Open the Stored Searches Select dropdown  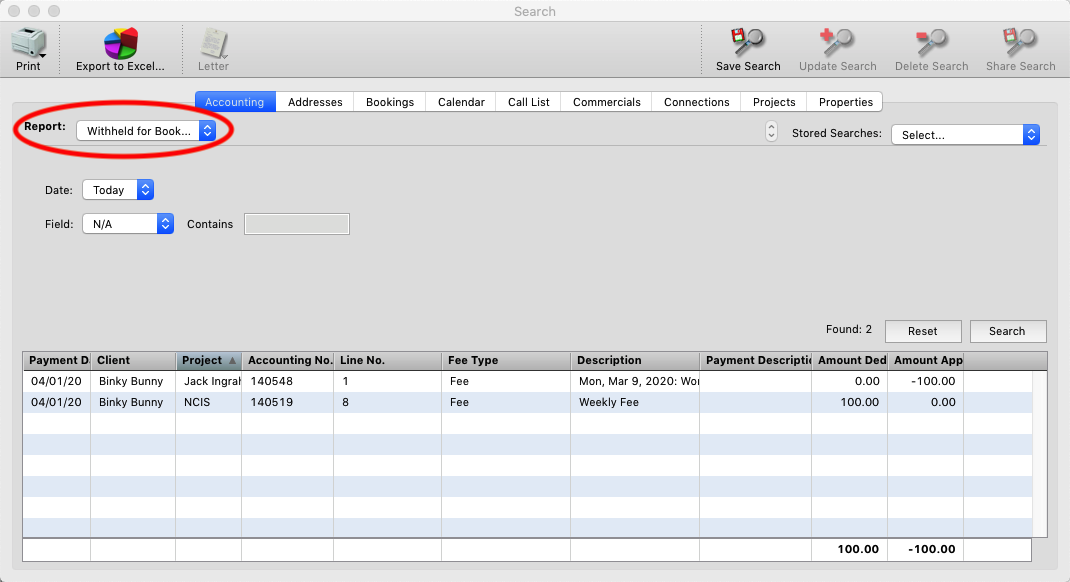[x=966, y=134]
